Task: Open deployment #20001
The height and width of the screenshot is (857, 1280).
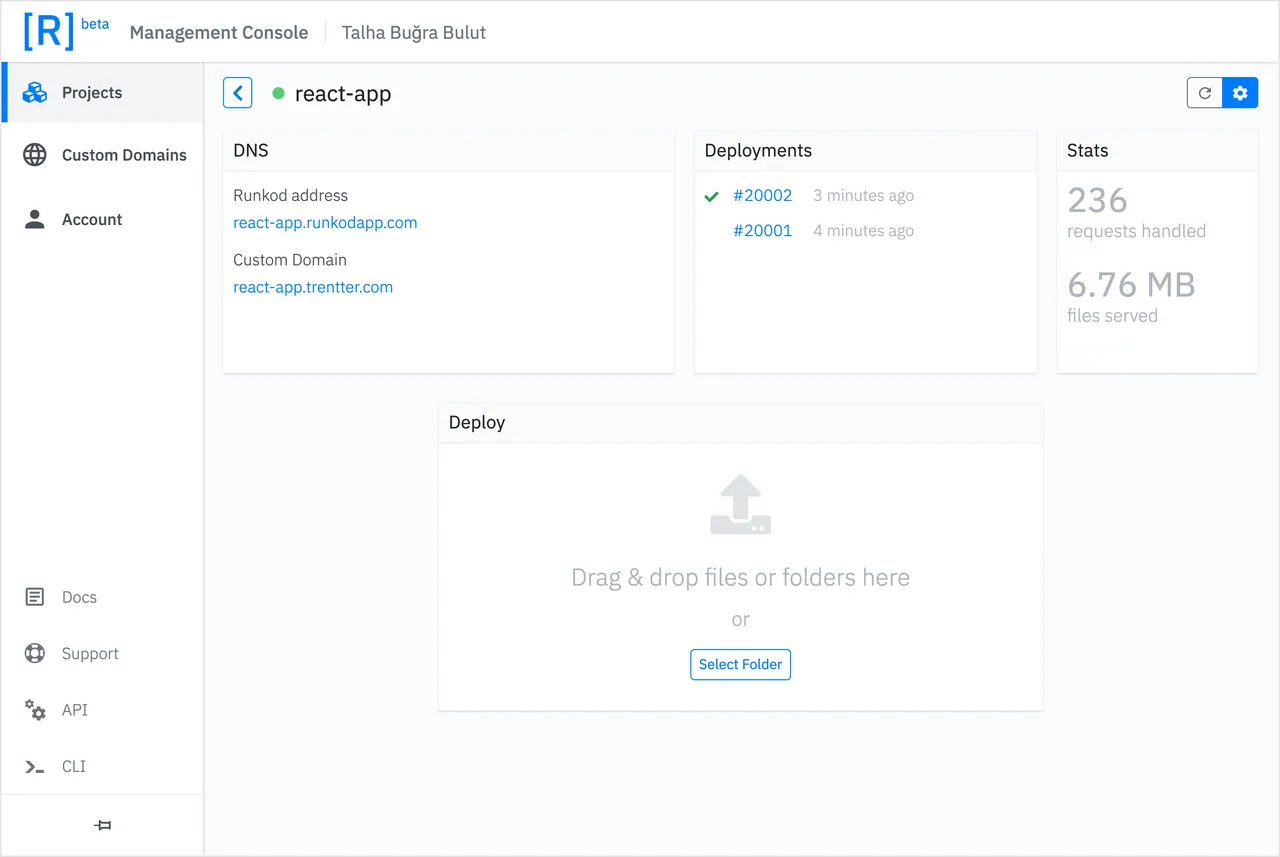Action: (762, 230)
